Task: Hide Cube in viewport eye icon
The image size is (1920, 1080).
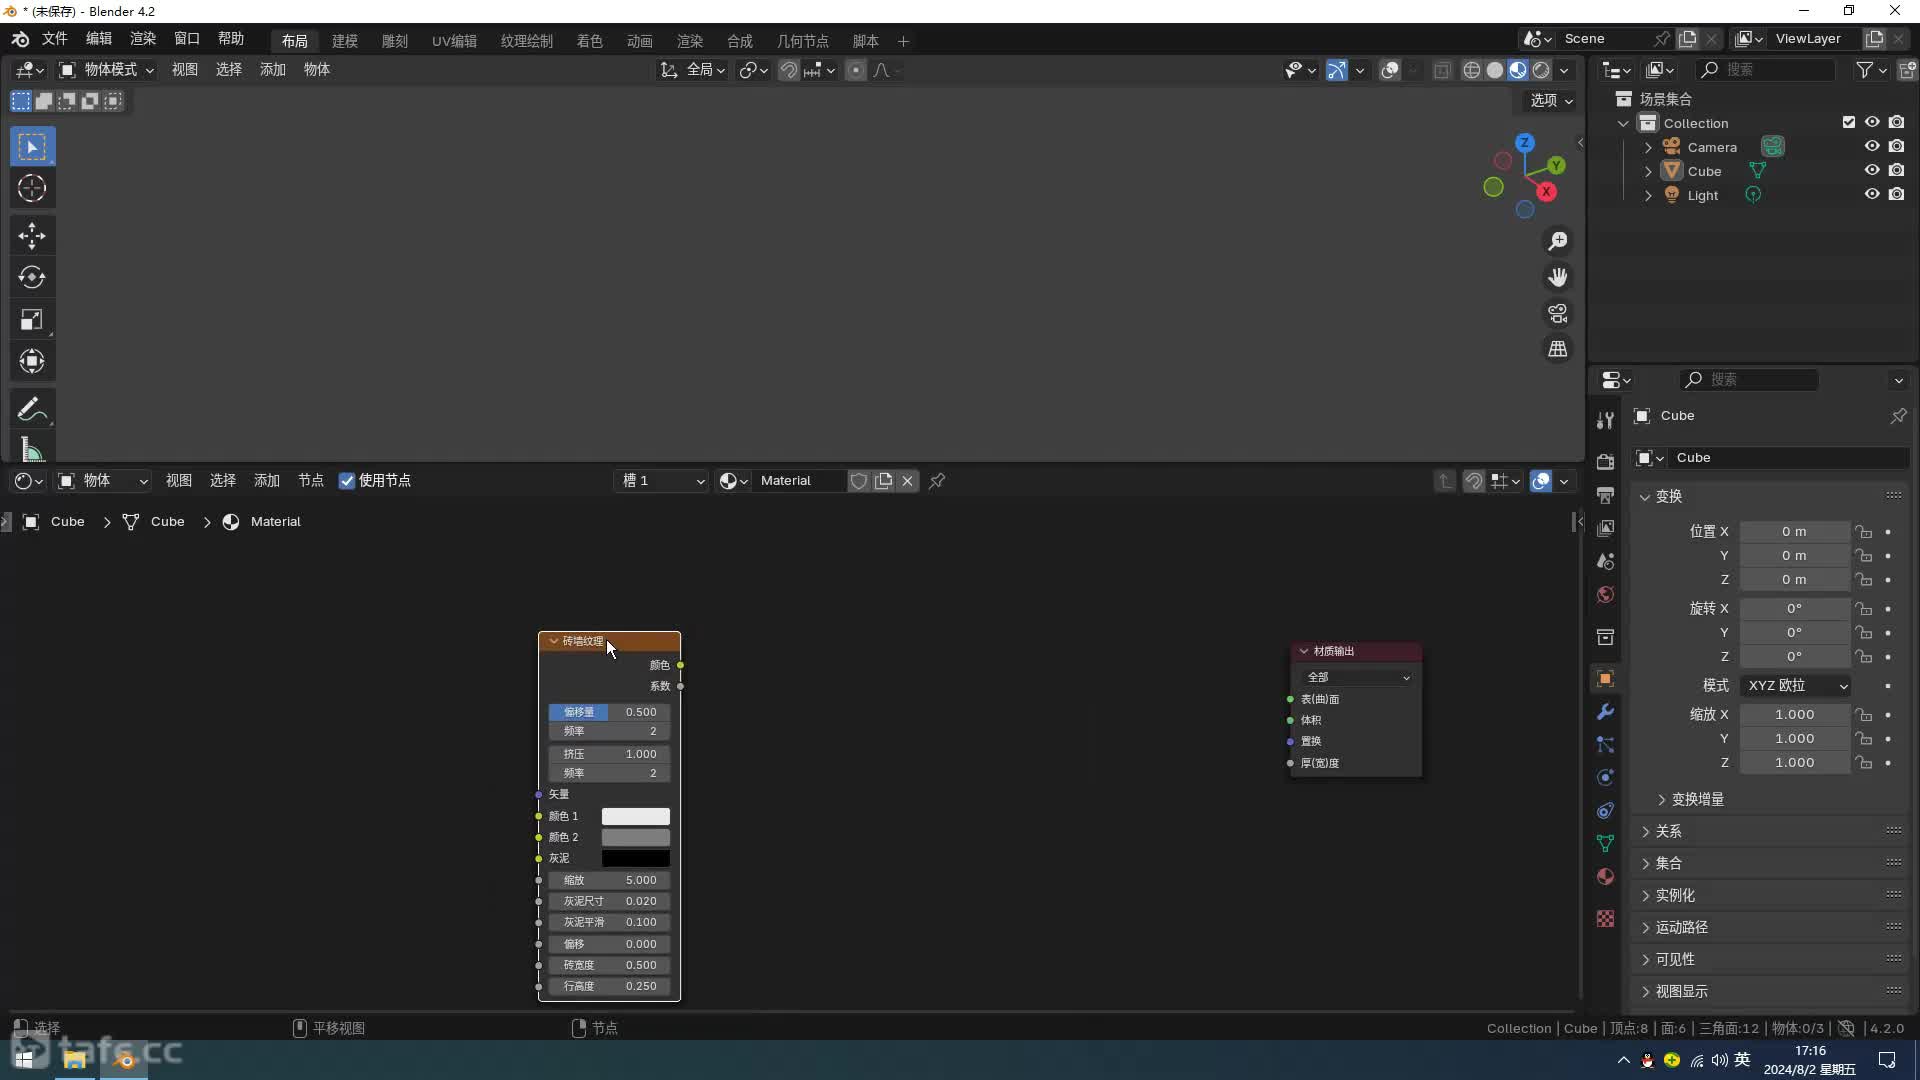Action: (x=1872, y=171)
